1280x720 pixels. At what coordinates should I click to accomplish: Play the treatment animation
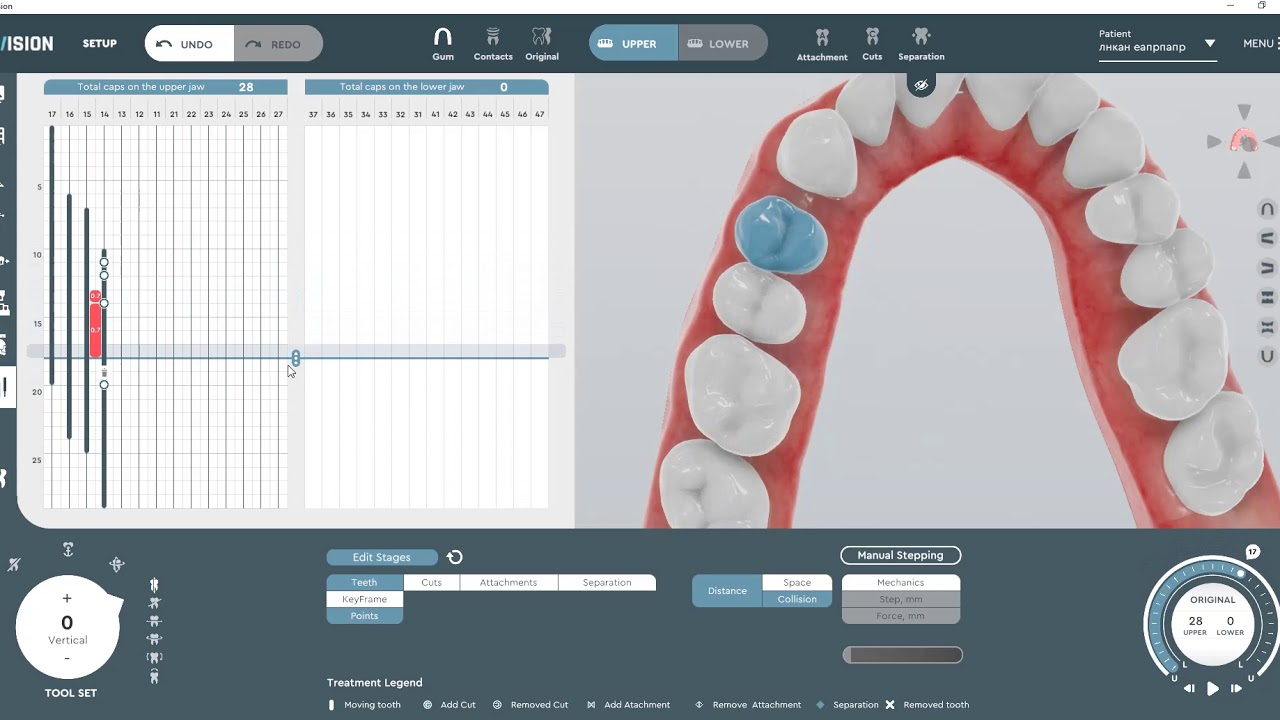1213,688
